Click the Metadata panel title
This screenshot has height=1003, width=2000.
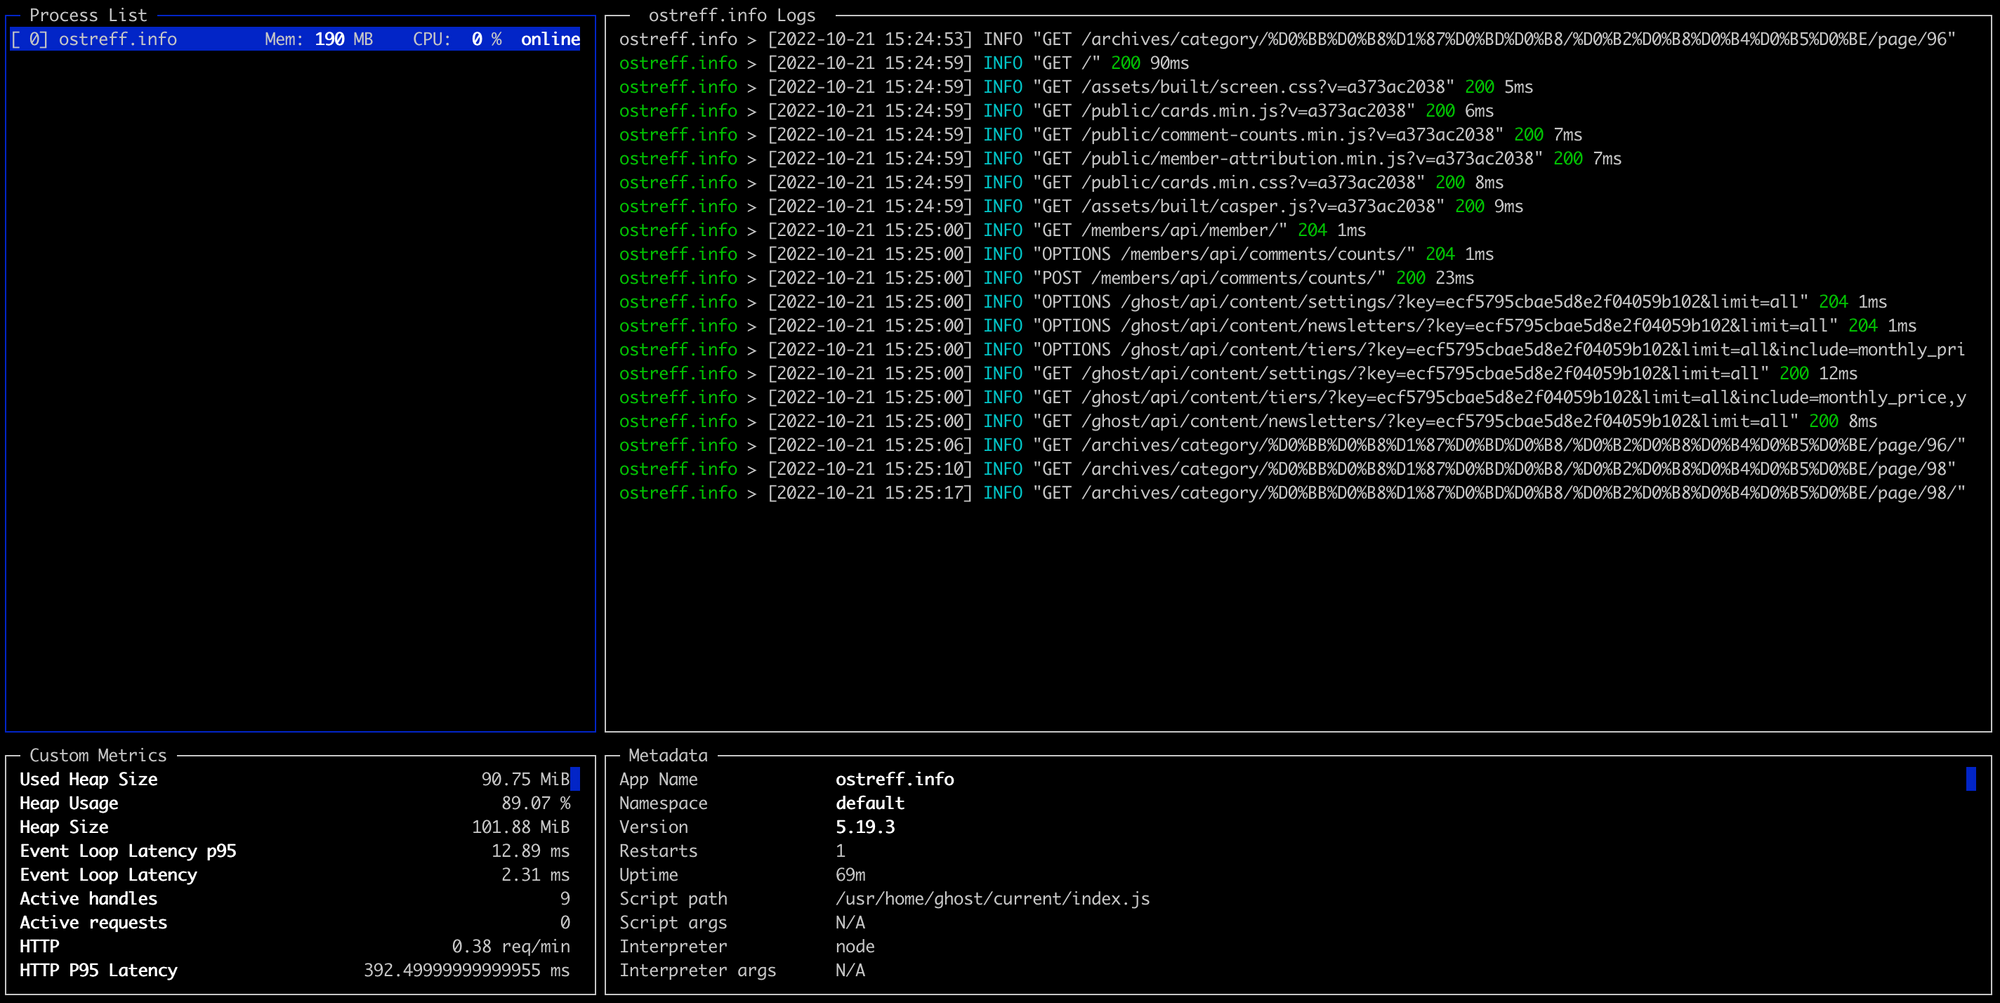pos(668,755)
